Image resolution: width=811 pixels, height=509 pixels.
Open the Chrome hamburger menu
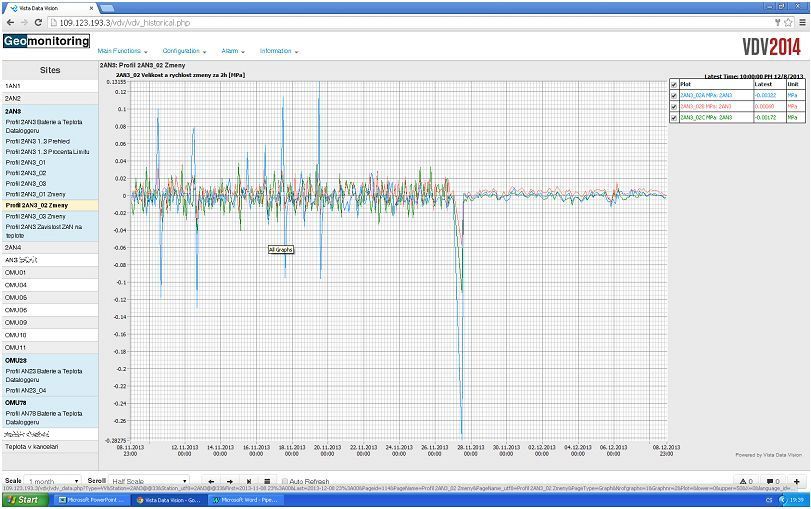802,22
